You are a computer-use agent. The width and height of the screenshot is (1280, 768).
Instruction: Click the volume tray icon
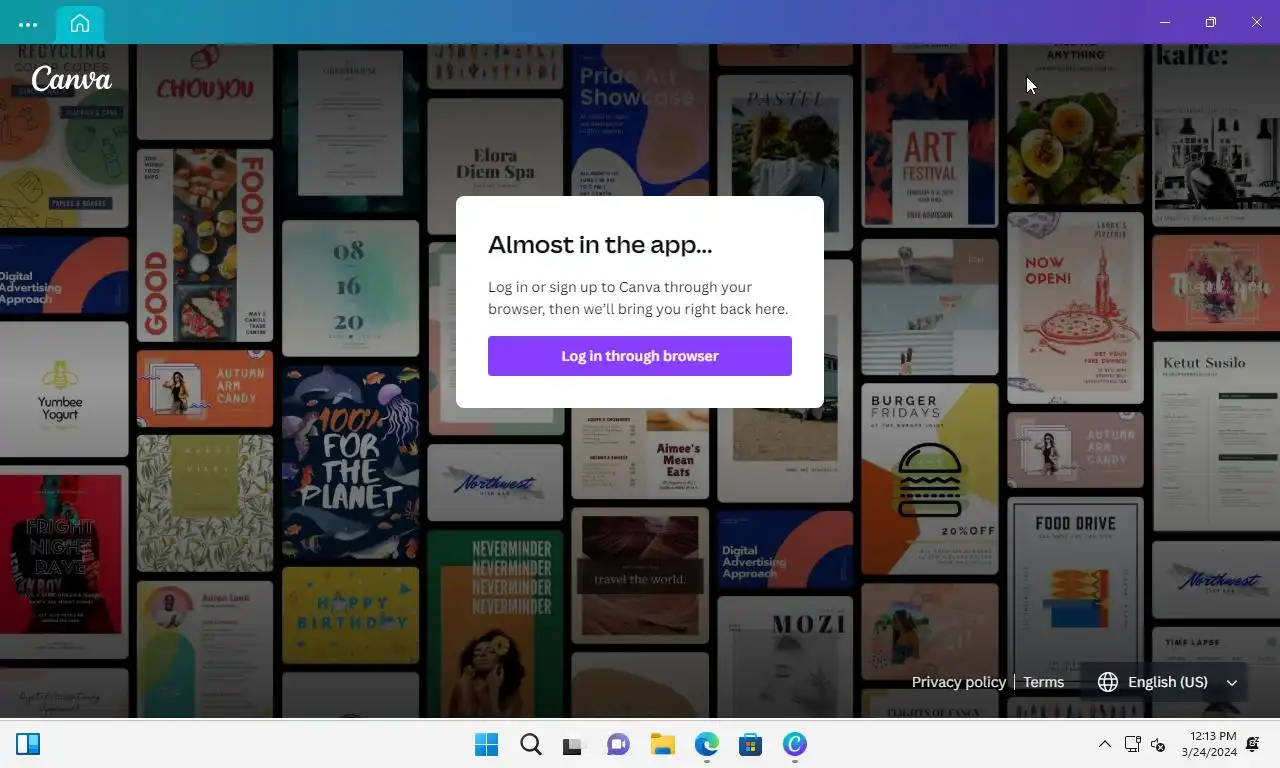(1158, 744)
